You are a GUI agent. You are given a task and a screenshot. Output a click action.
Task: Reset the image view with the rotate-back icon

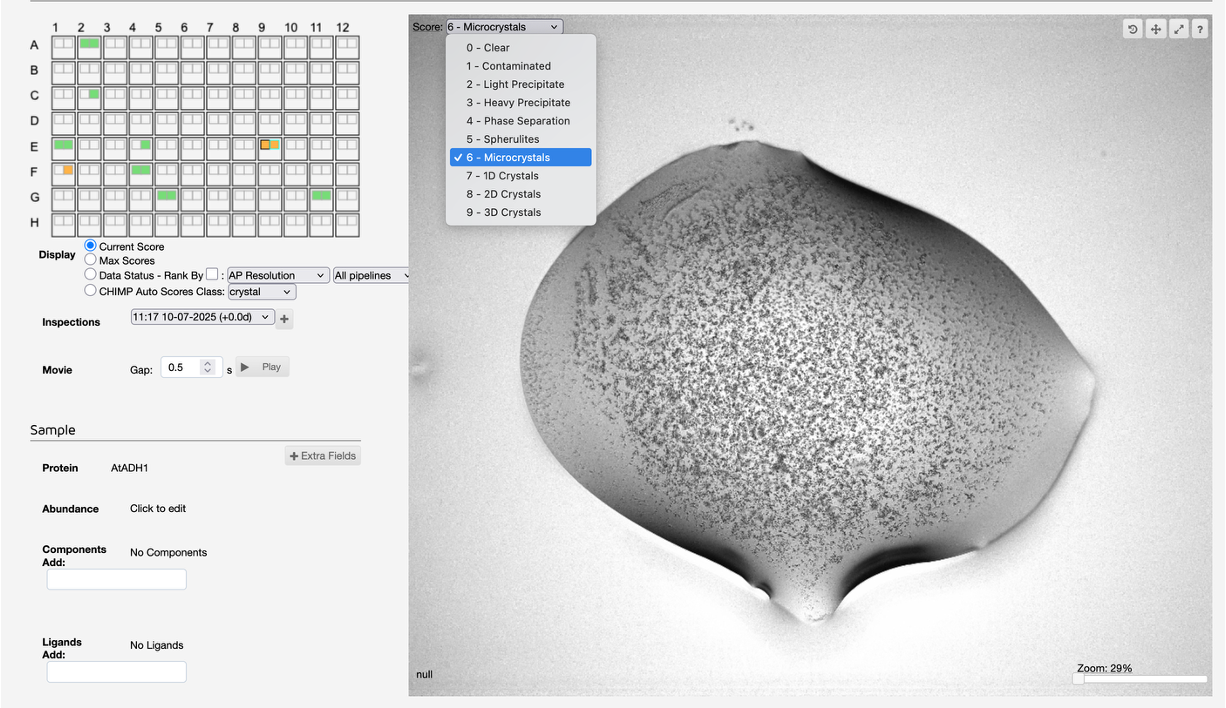[1132, 29]
